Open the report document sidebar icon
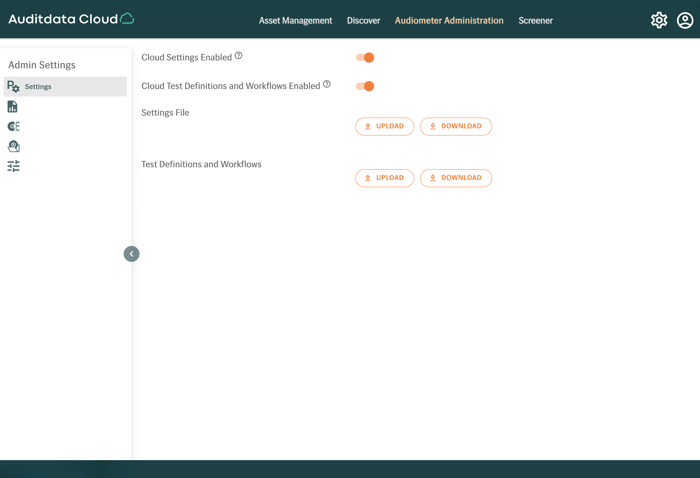700x478 pixels. click(12, 107)
